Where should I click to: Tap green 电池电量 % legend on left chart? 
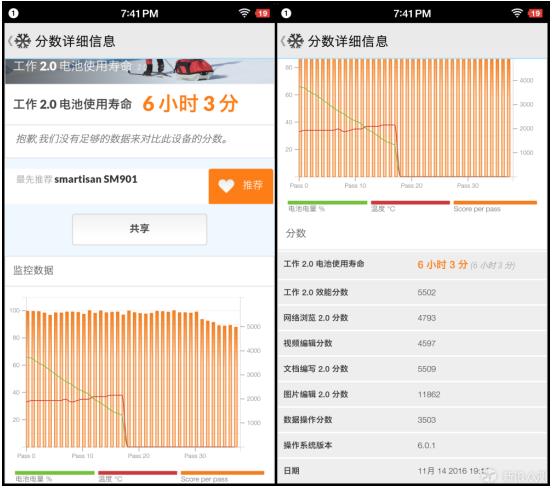click(55, 476)
